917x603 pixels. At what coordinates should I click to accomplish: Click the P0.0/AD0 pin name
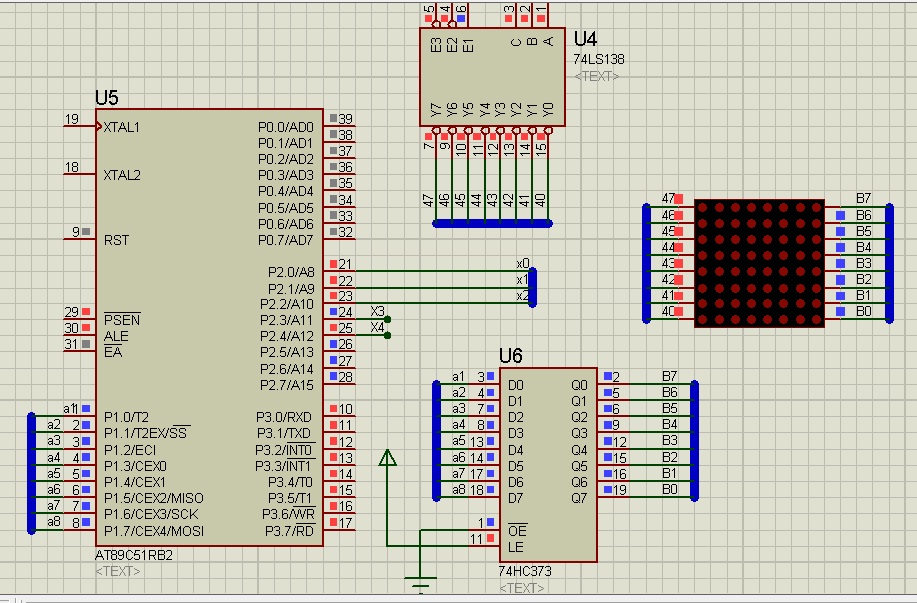point(286,128)
